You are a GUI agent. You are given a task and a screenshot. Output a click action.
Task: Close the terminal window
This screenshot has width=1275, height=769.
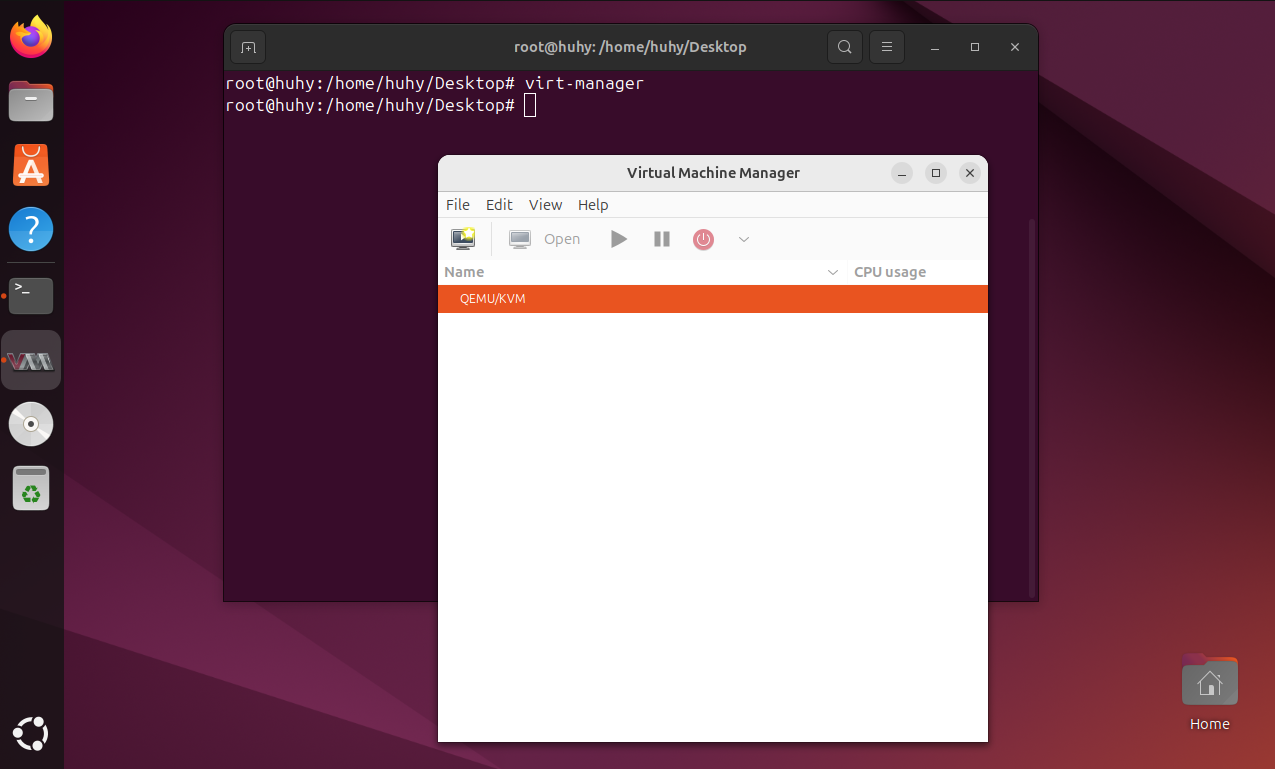click(1015, 47)
